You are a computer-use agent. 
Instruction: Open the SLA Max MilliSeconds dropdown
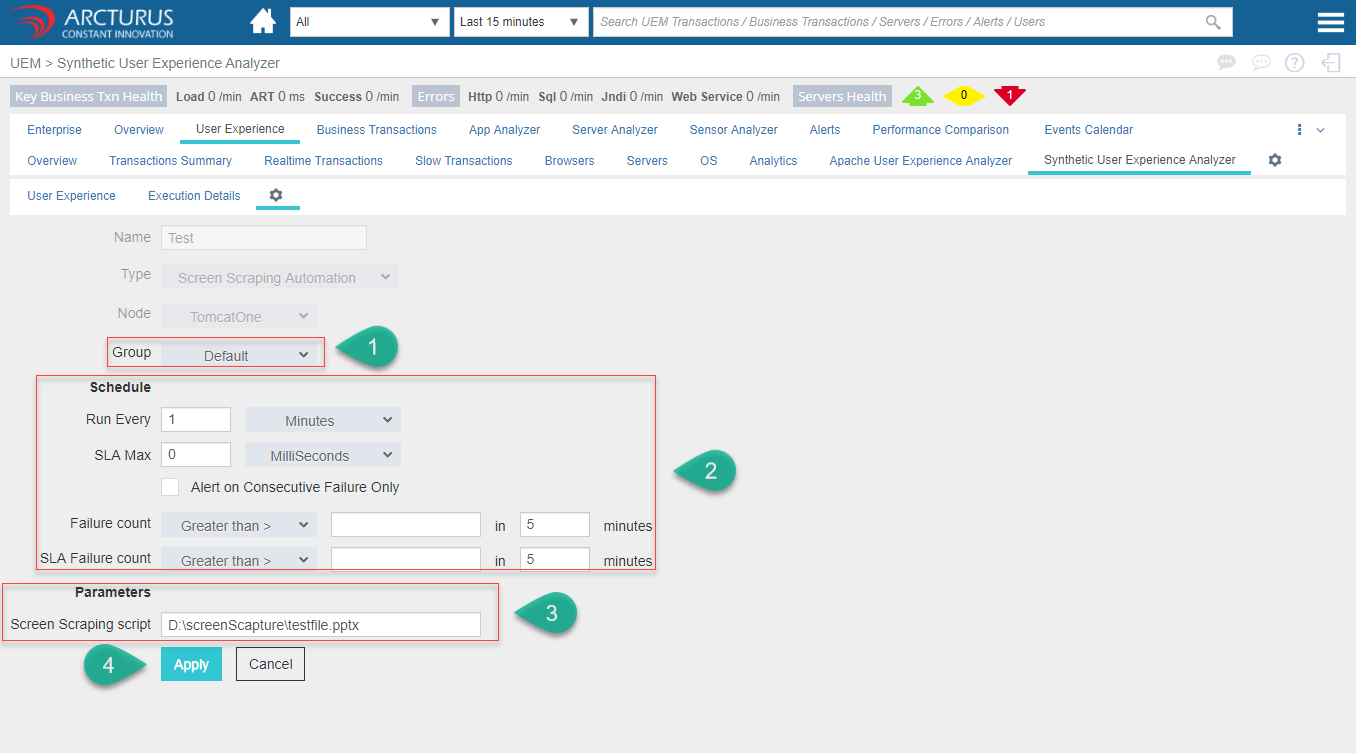[x=322, y=455]
